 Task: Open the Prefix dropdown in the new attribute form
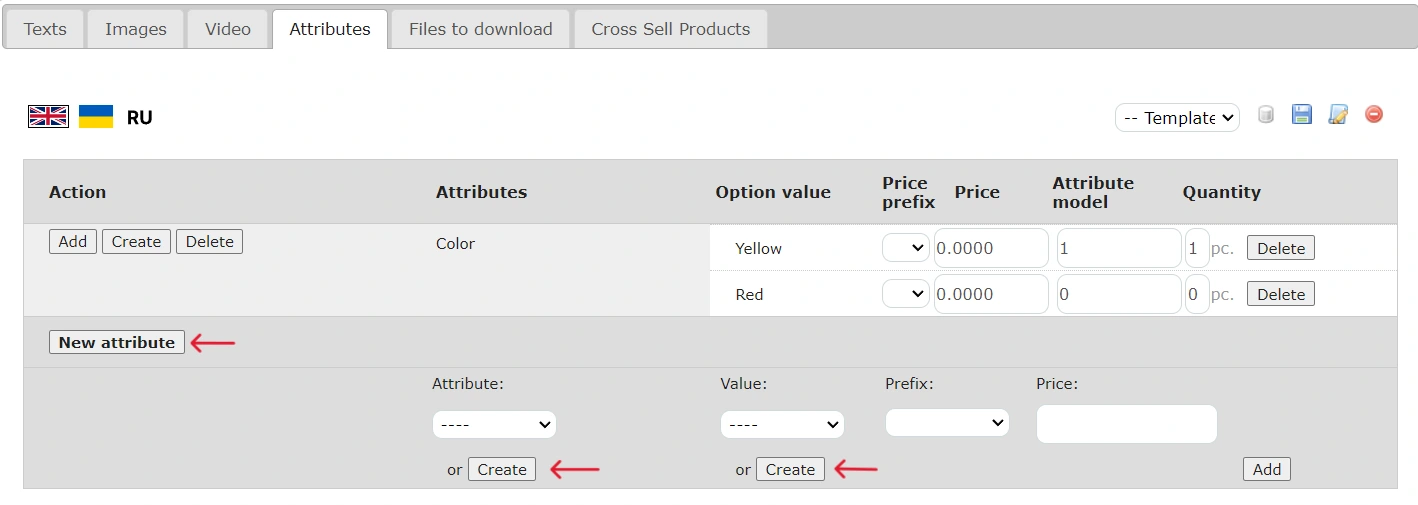pos(947,423)
